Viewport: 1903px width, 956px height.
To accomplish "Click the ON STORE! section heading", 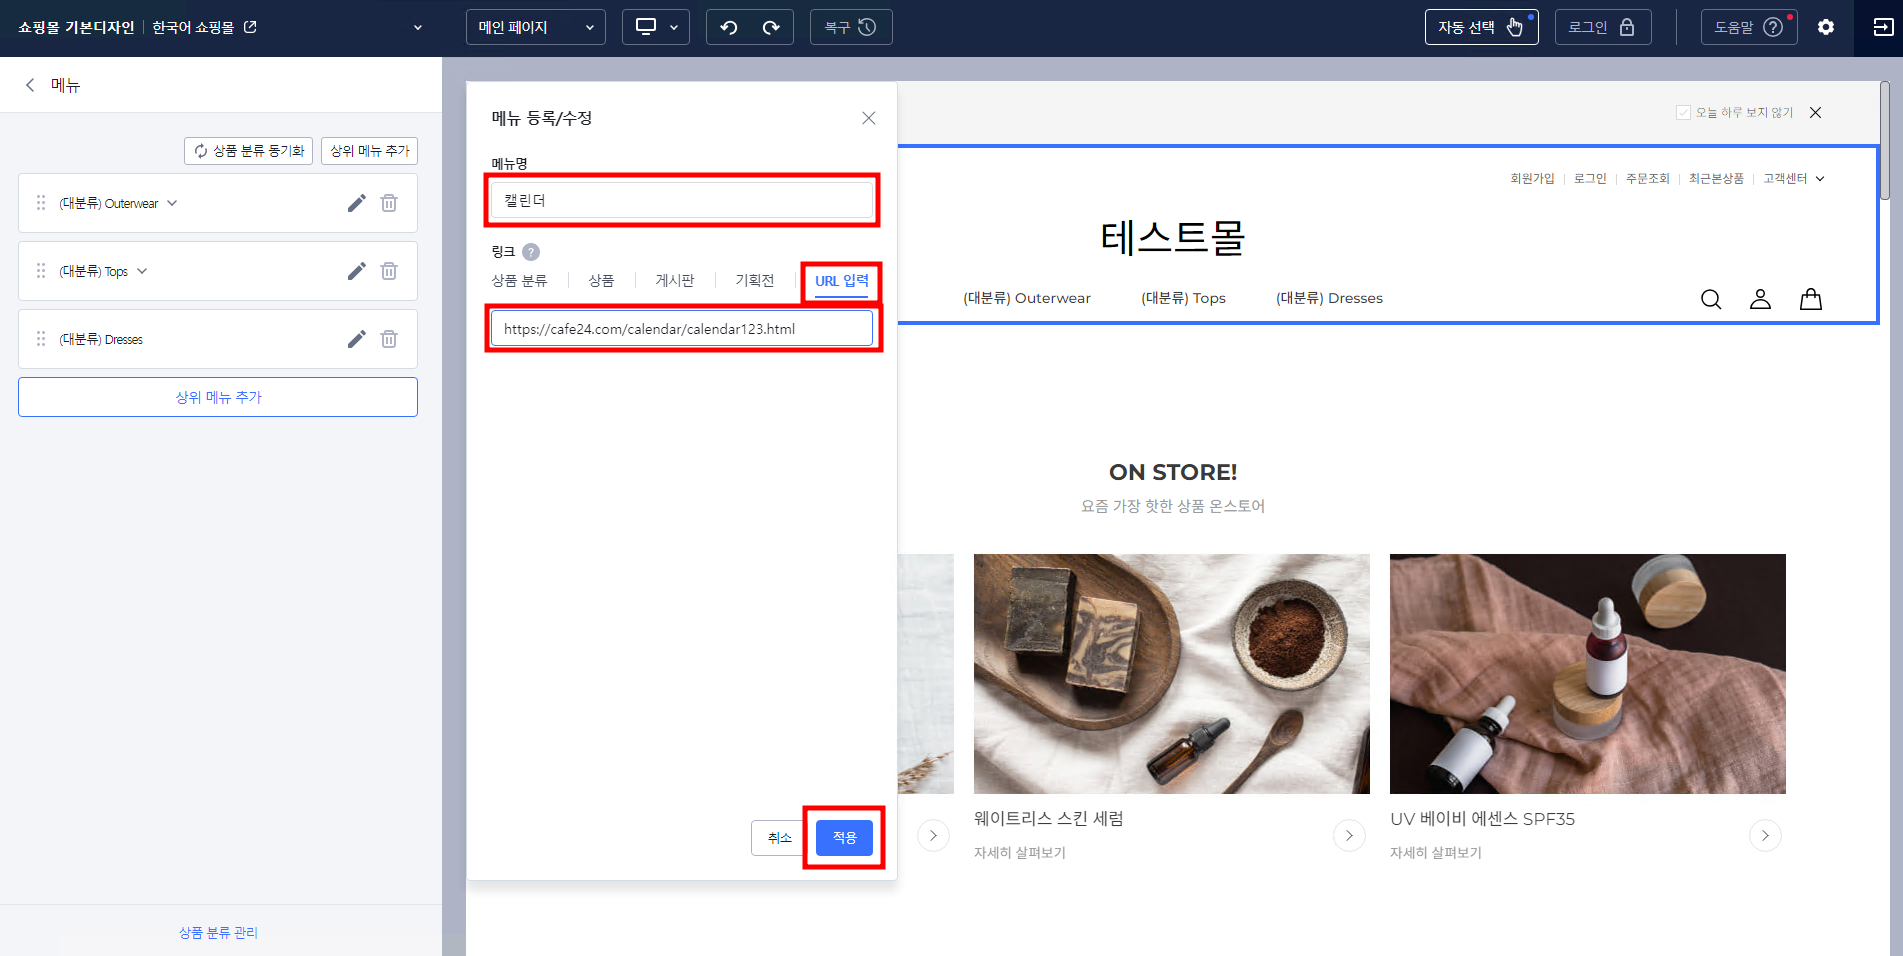I will tap(1173, 472).
